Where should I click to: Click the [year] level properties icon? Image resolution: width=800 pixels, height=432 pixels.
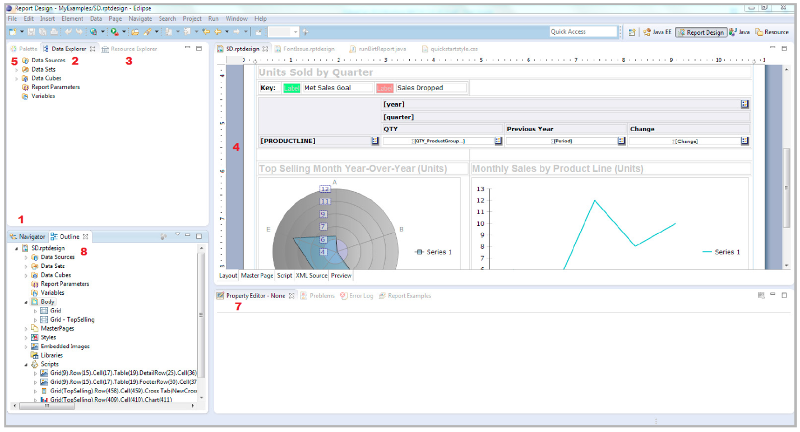point(745,104)
